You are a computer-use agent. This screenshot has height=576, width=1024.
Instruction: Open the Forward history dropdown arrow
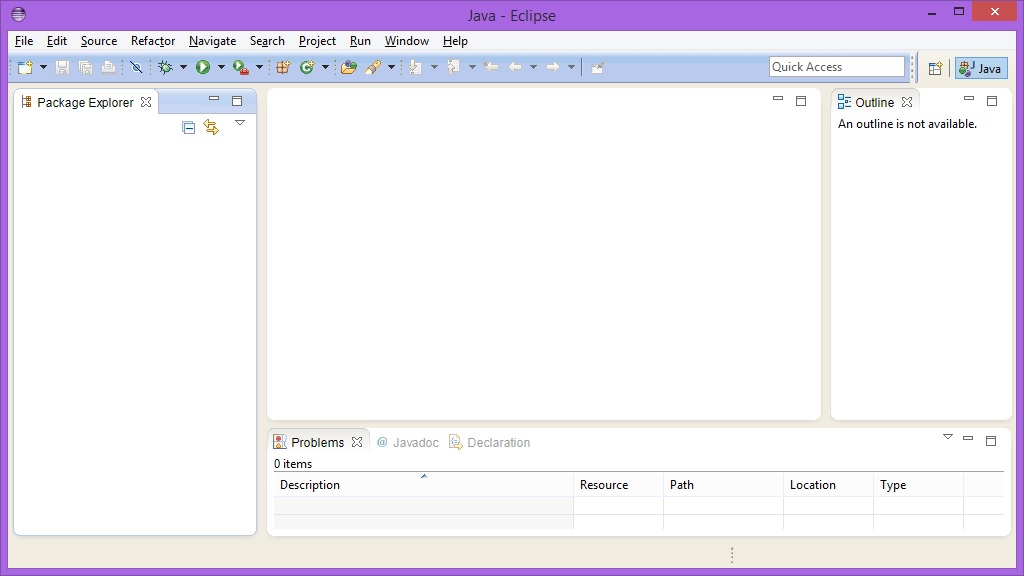[x=571, y=67]
